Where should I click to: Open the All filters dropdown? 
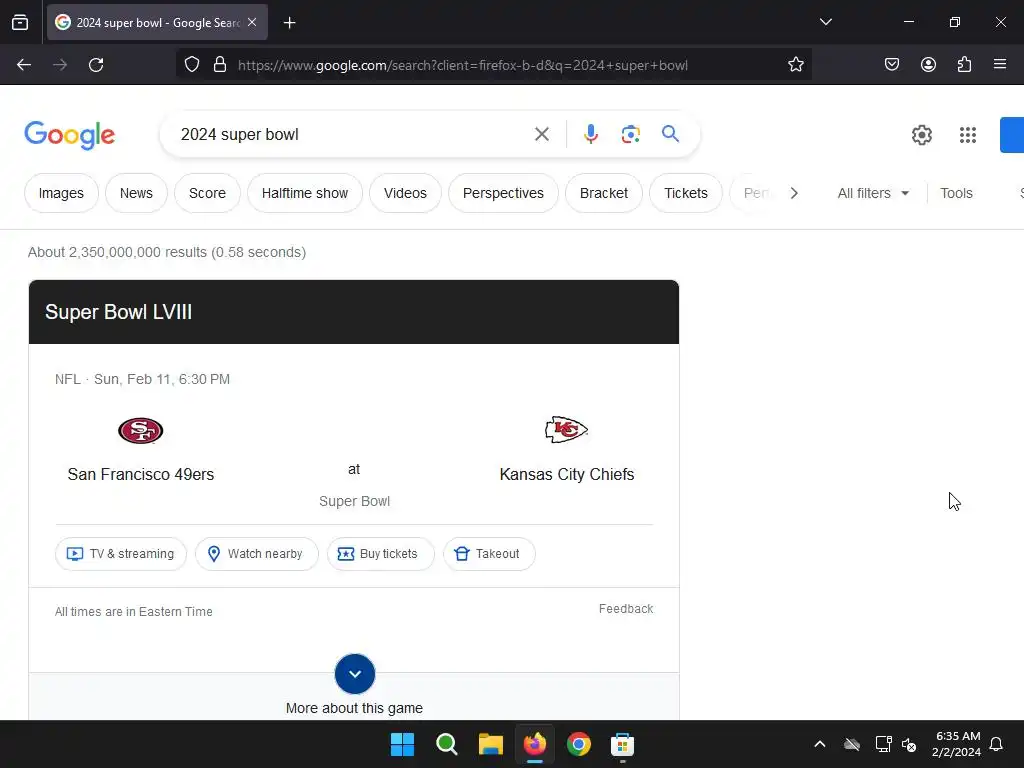click(x=873, y=193)
